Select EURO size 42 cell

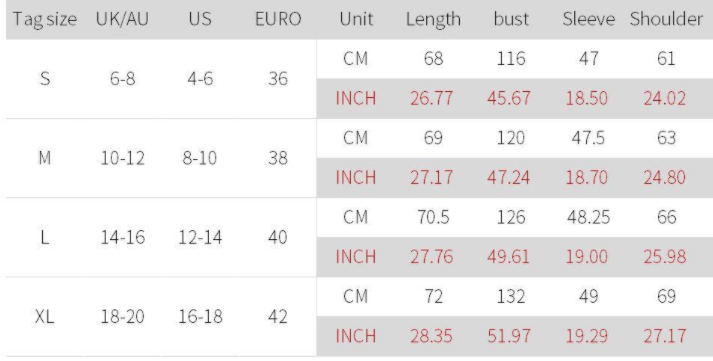(x=278, y=316)
